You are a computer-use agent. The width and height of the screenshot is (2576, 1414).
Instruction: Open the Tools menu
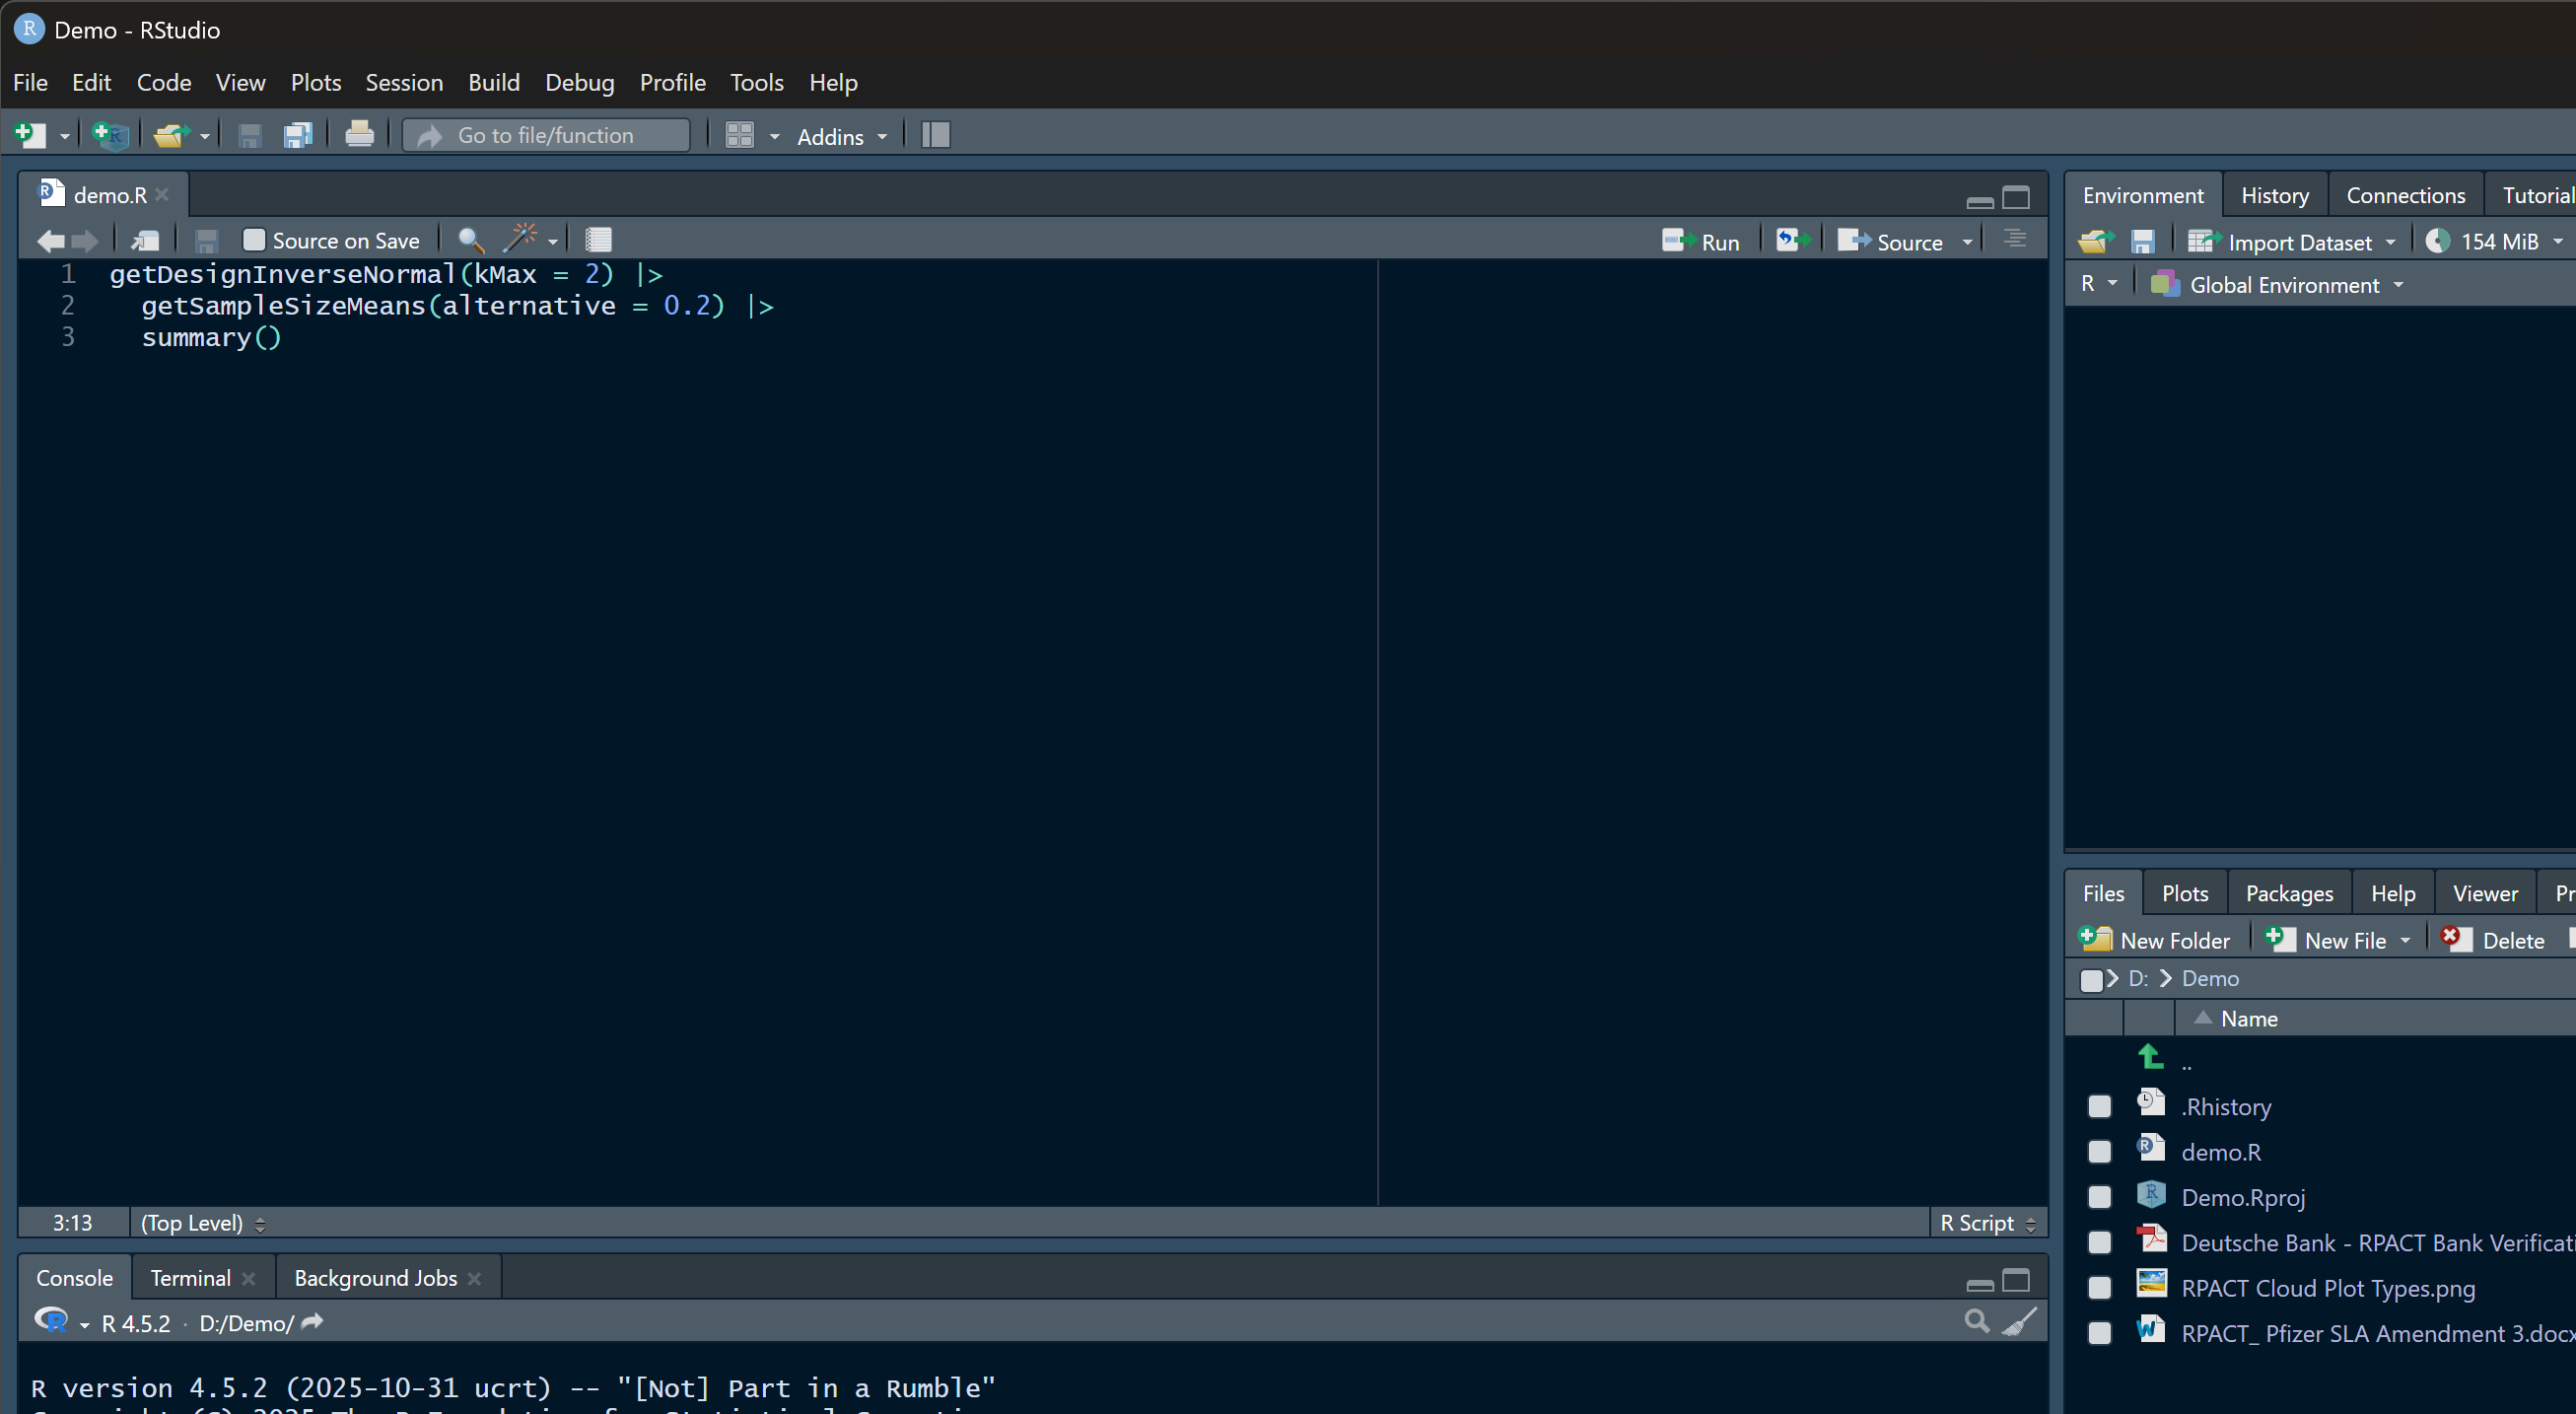click(756, 82)
